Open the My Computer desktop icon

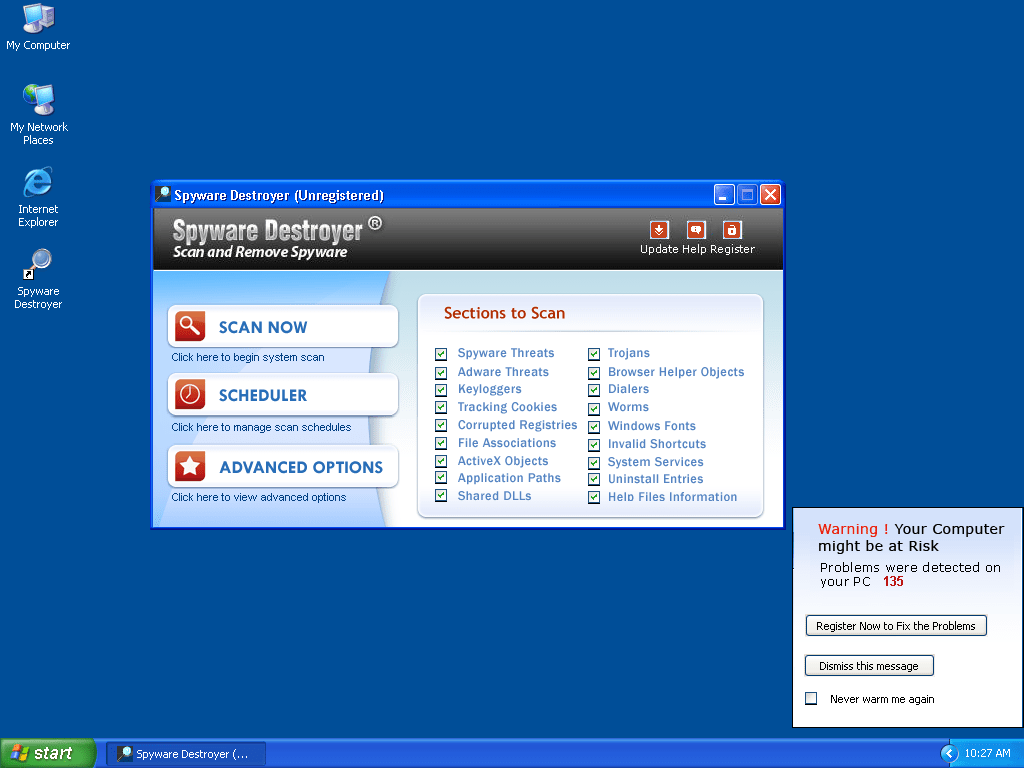38,18
